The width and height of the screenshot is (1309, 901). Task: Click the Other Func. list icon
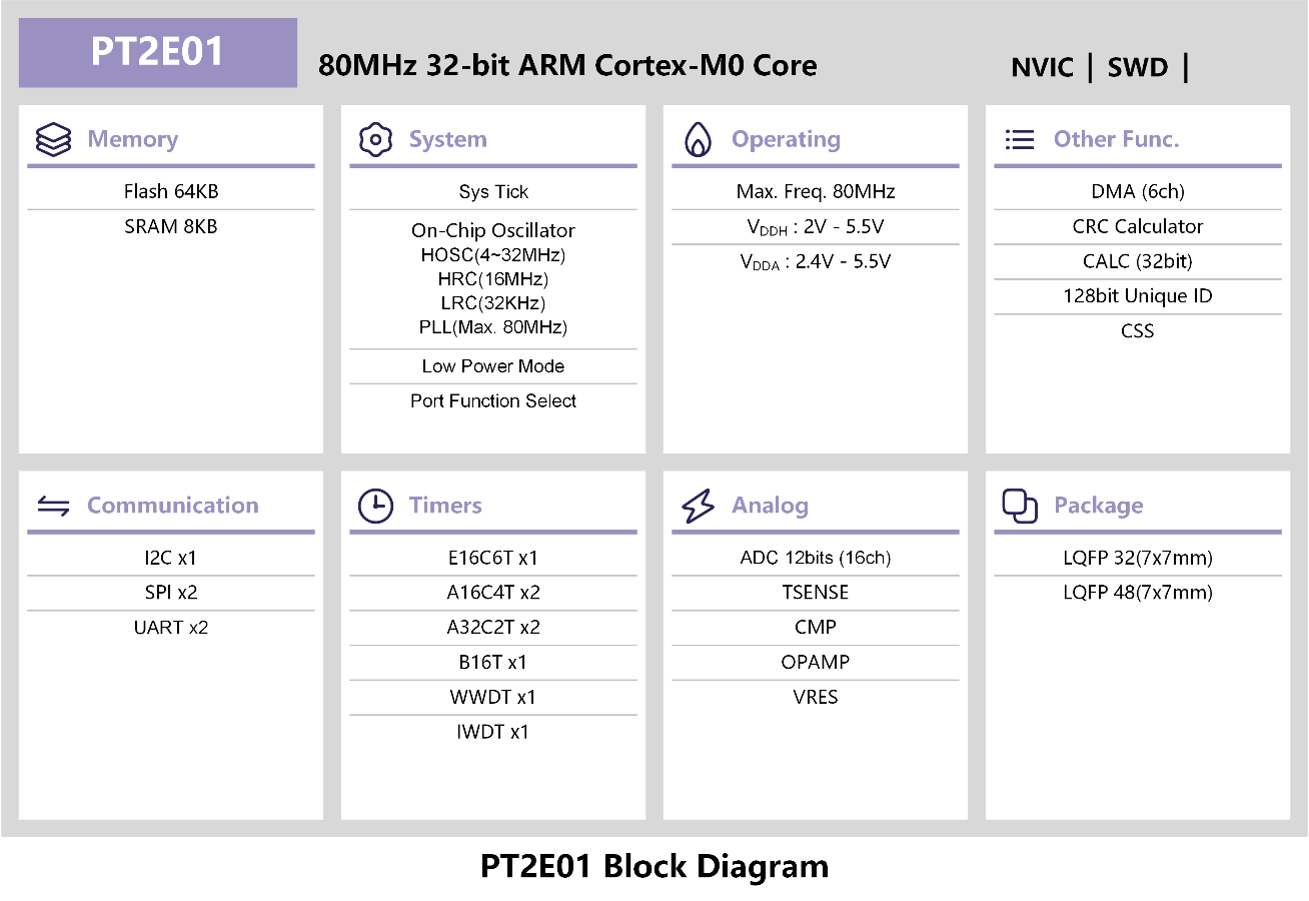point(1019,140)
